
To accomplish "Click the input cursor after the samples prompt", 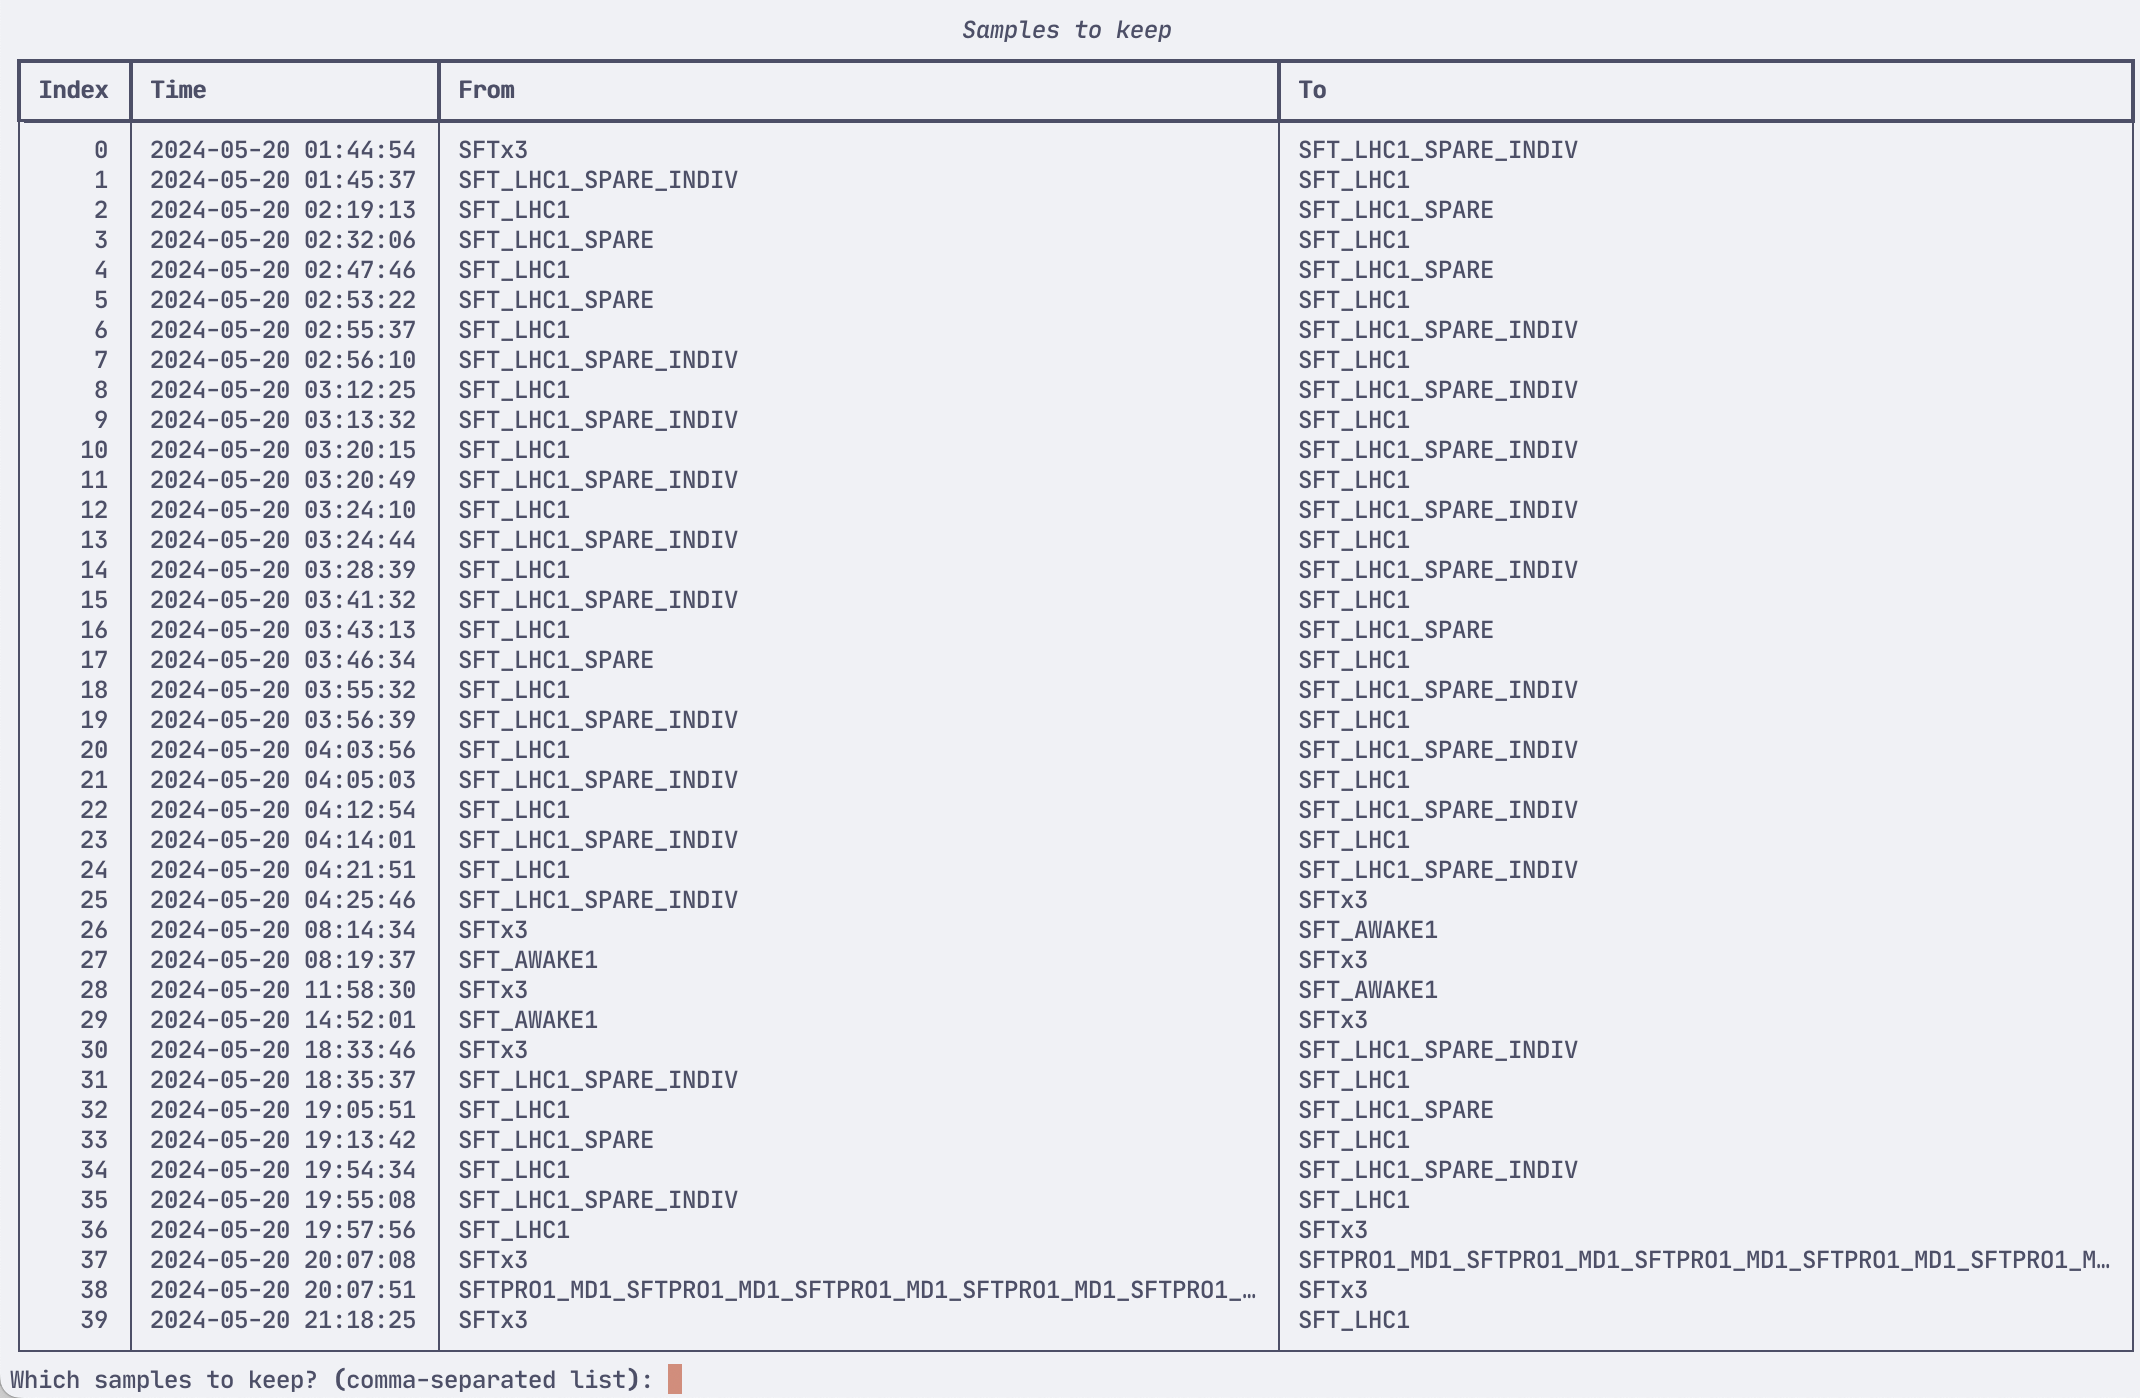I will (675, 1379).
